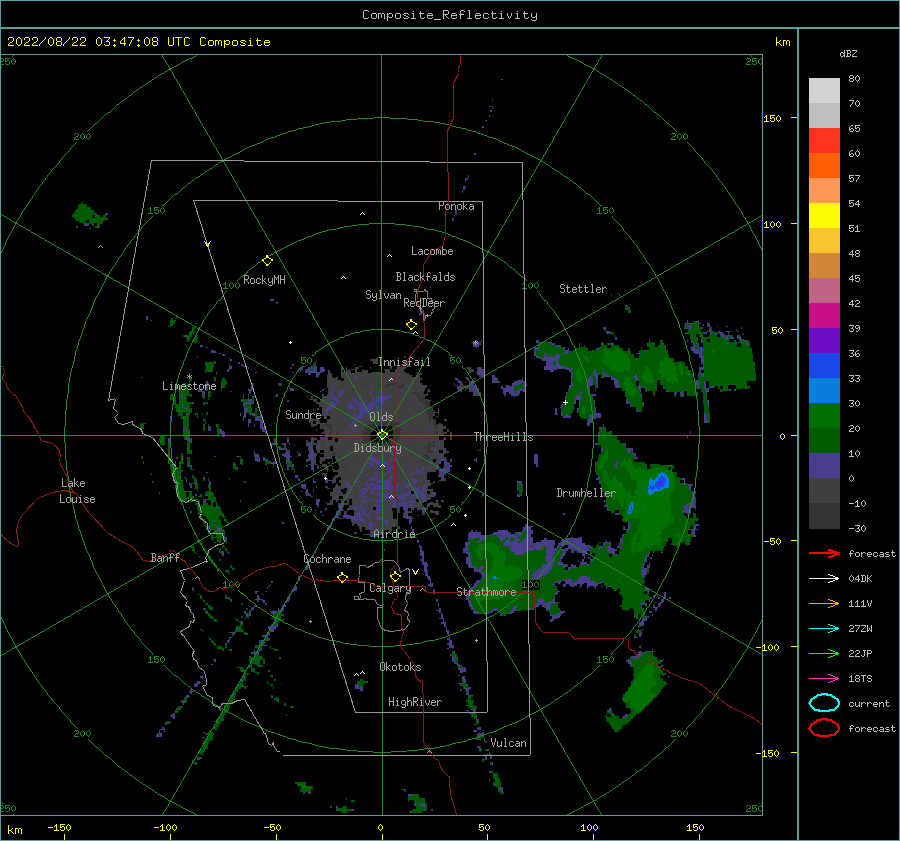Click the yellow V marker northwest of RockyMH
This screenshot has width=900, height=841.
tap(208, 244)
